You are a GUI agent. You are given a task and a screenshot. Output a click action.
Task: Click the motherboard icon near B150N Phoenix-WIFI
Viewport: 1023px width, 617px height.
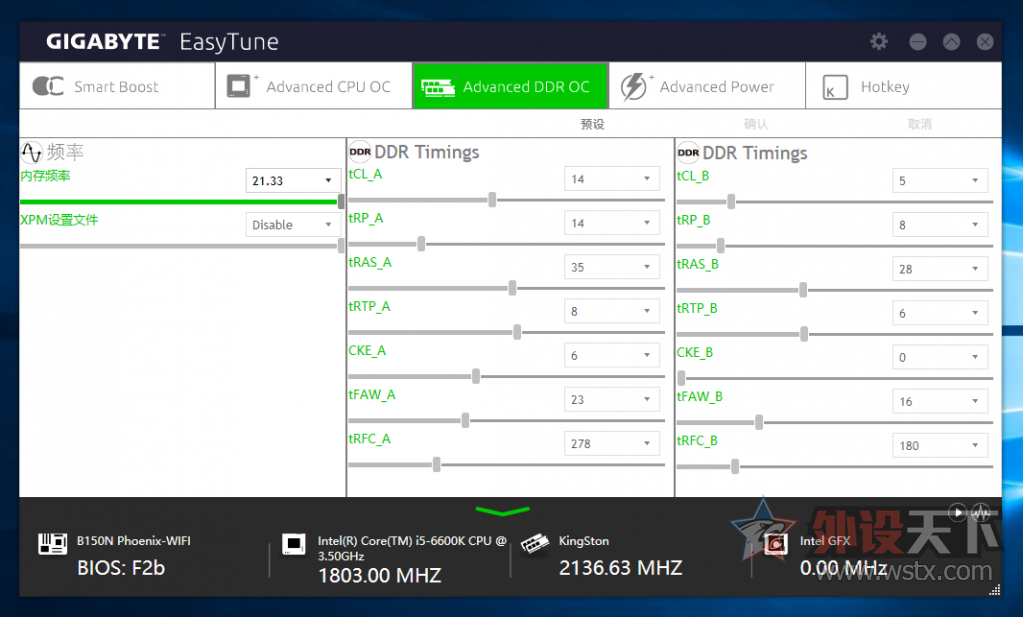(x=52, y=543)
